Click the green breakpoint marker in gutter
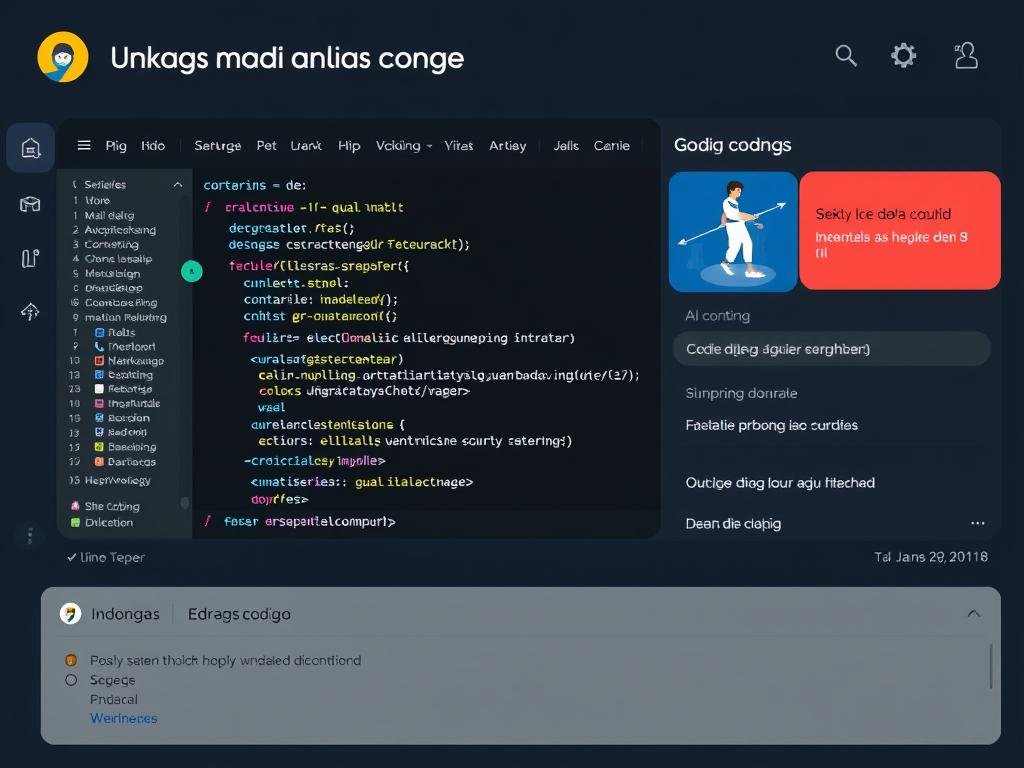Screen dimensions: 1024x768 [x=191, y=270]
